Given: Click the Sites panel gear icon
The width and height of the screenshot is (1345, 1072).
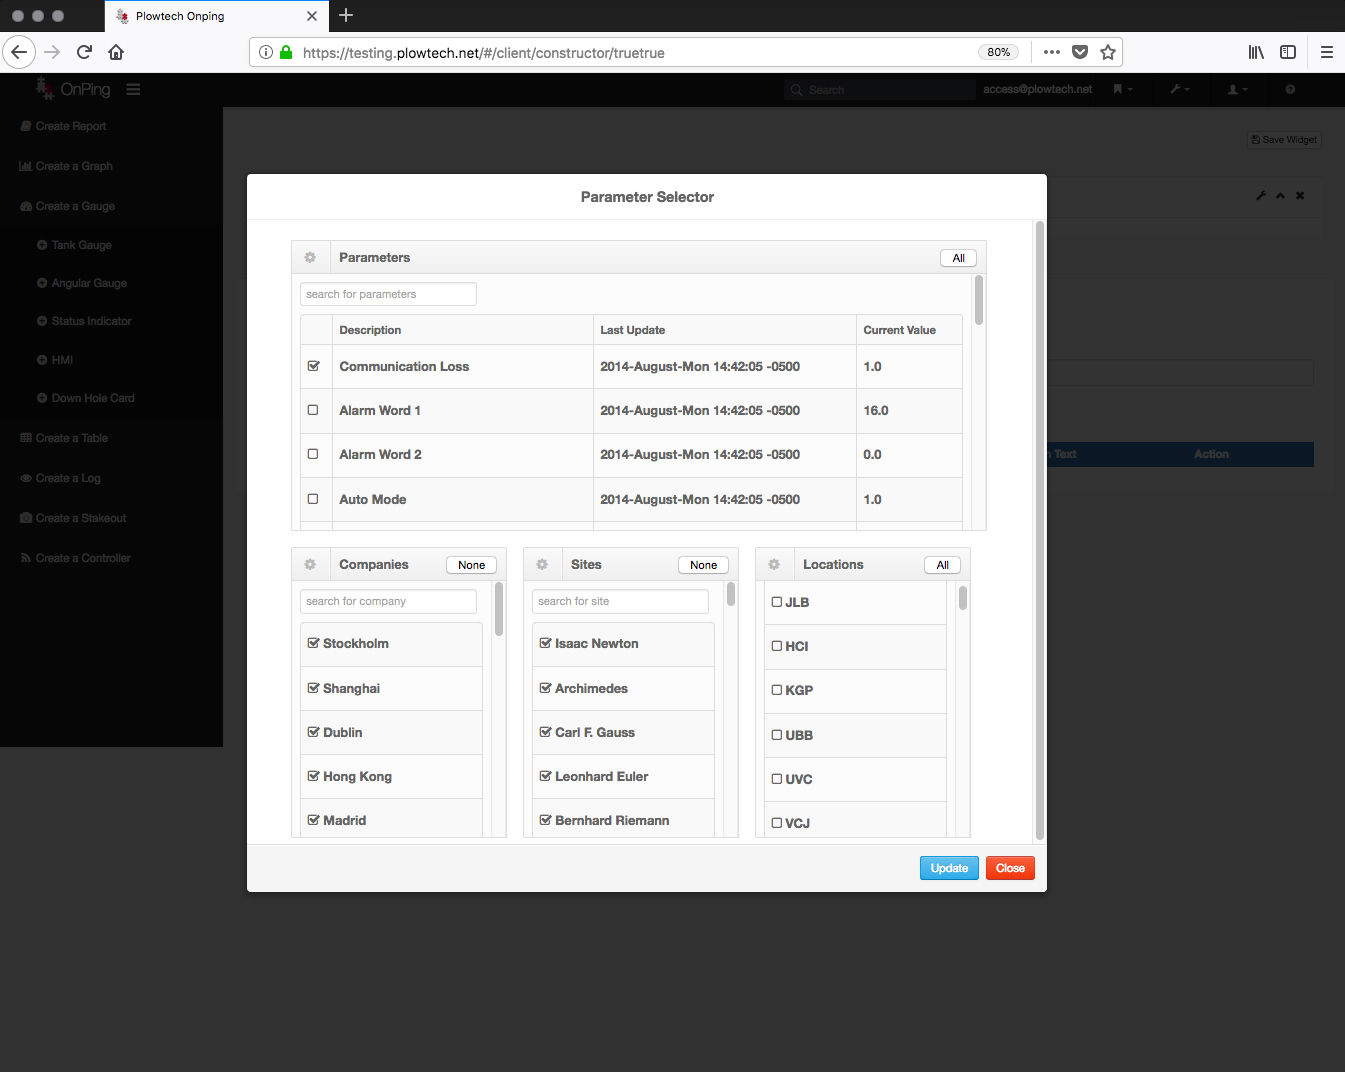Looking at the screenshot, I should coord(542,565).
